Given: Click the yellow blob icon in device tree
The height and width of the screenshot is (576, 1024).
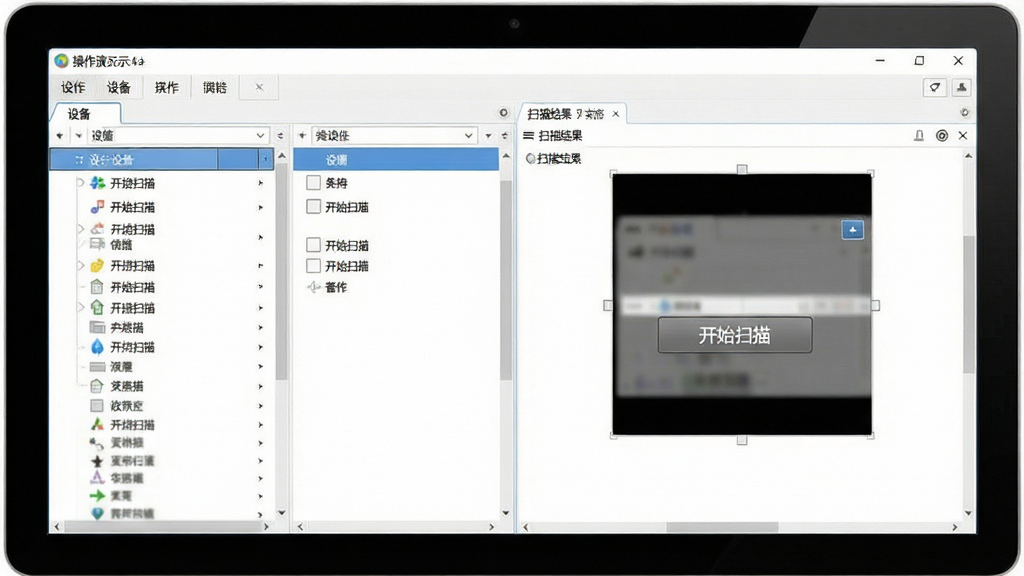Looking at the screenshot, I should tap(97, 266).
